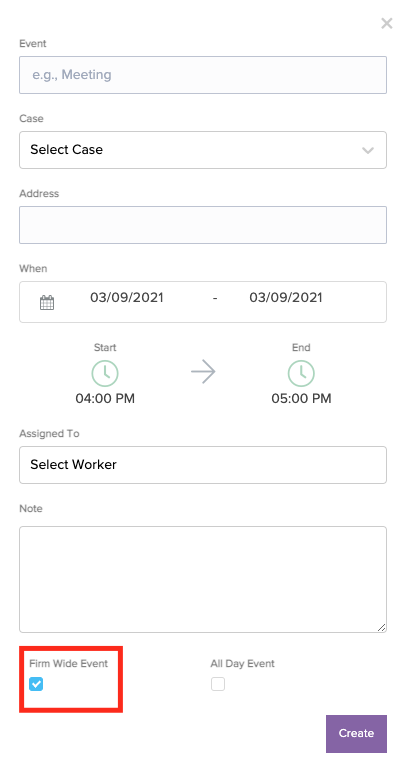Grab the Note textarea resize handle
This screenshot has width=401, height=768.
(x=381, y=627)
